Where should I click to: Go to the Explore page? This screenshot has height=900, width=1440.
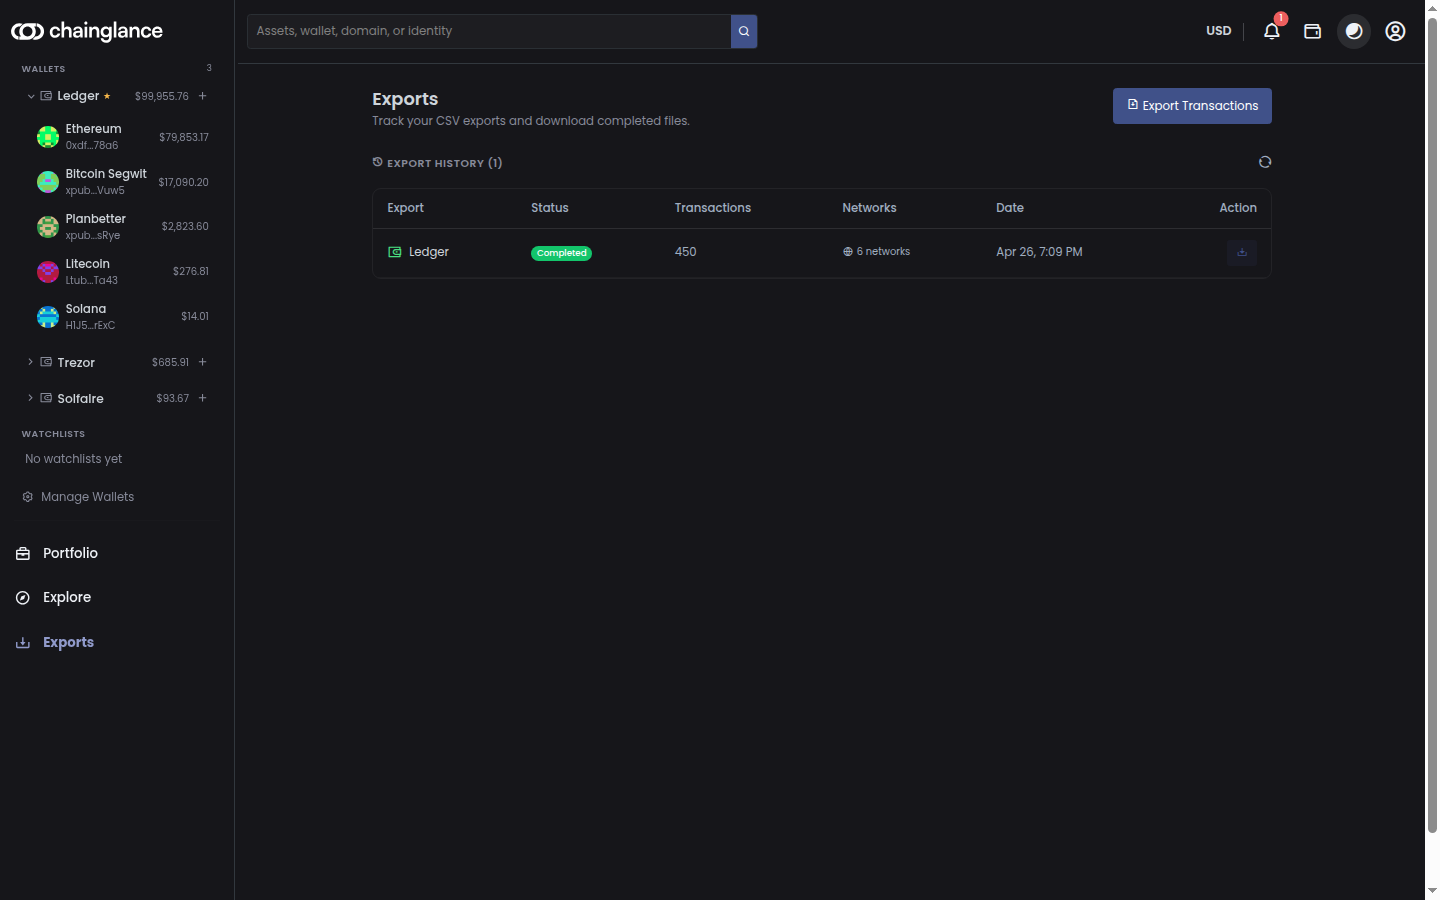pyautogui.click(x=67, y=597)
